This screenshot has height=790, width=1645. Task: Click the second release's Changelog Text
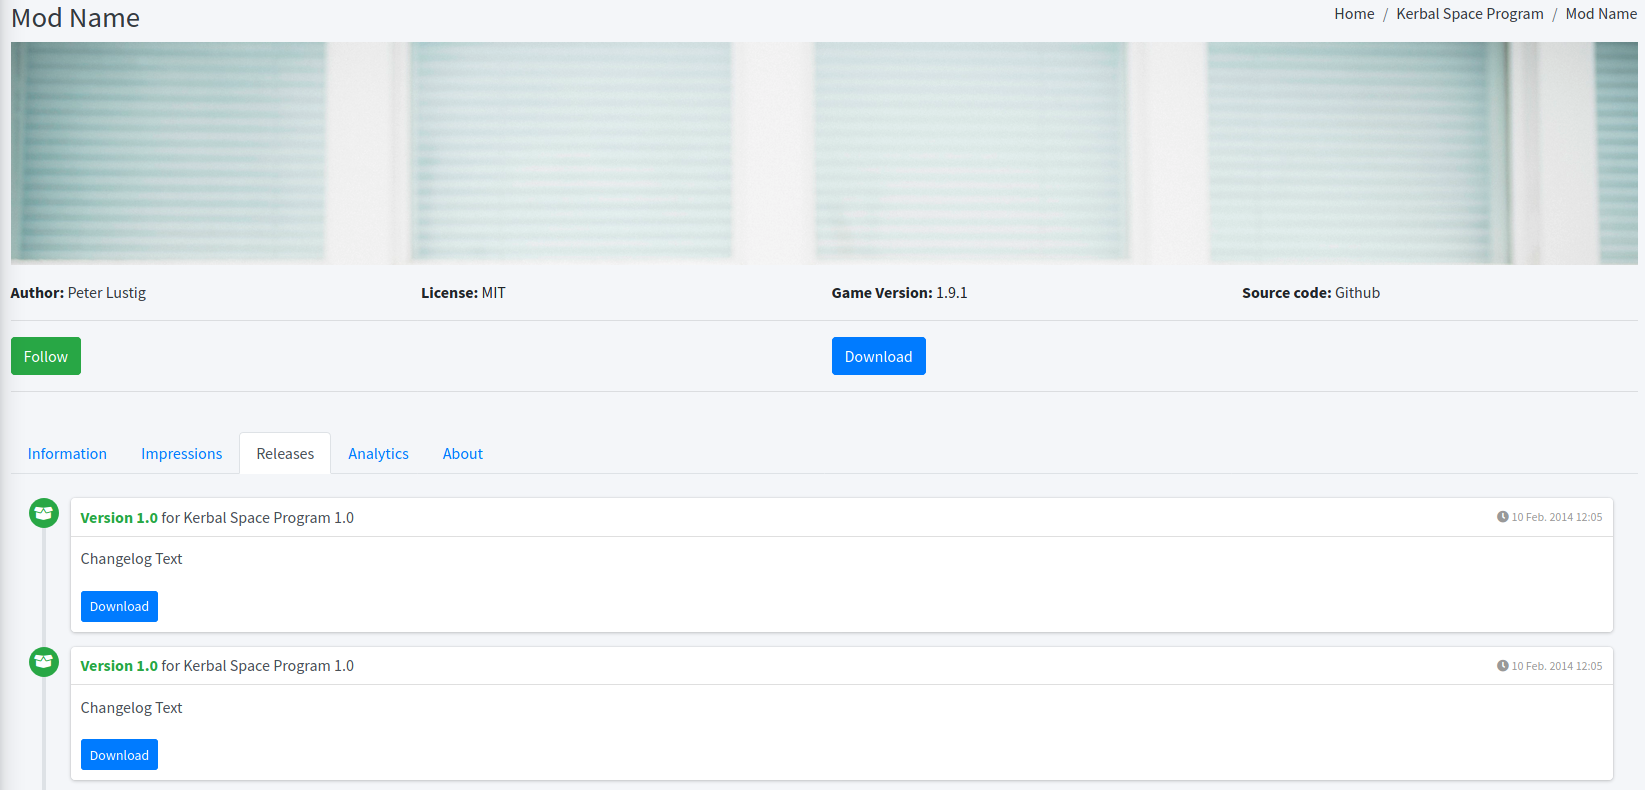coord(131,708)
